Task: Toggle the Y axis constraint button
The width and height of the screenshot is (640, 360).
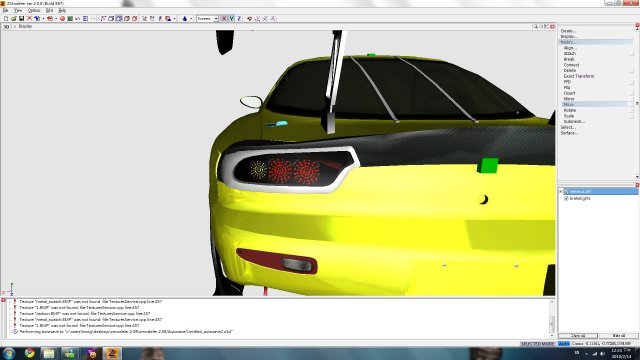Action: tap(231, 18)
